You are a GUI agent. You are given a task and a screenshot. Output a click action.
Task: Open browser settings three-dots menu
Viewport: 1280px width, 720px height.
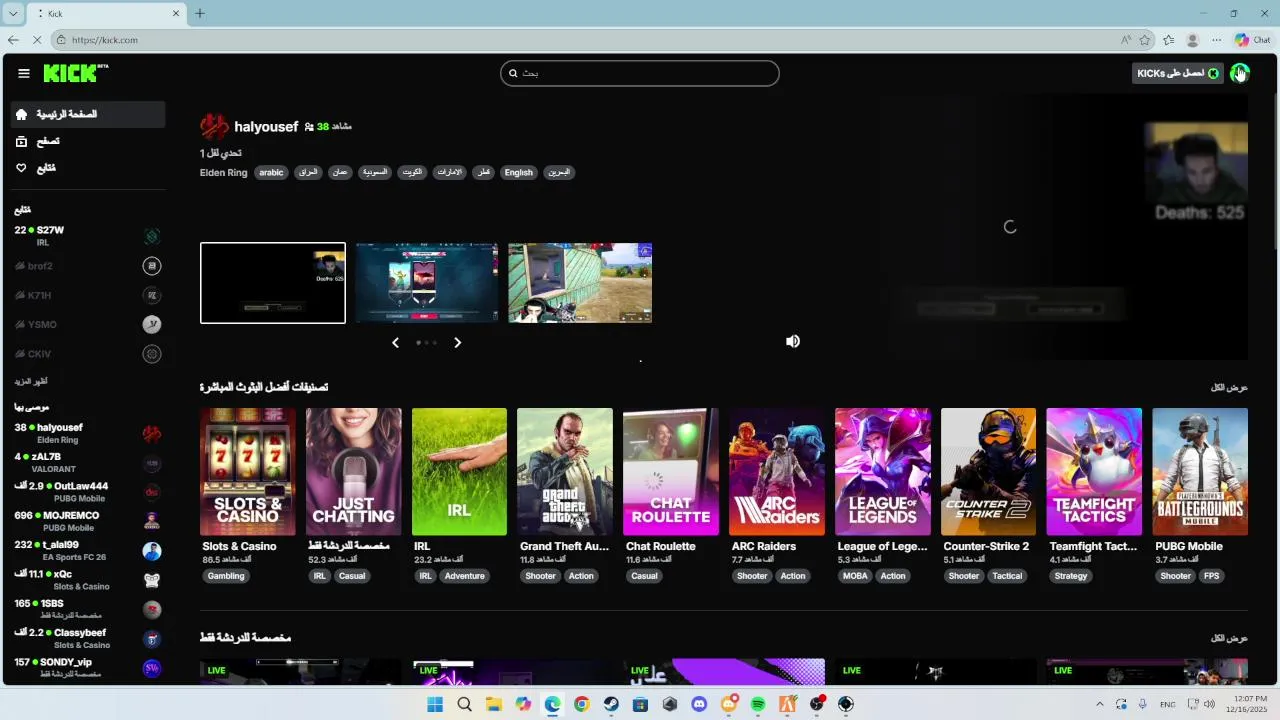point(1216,40)
